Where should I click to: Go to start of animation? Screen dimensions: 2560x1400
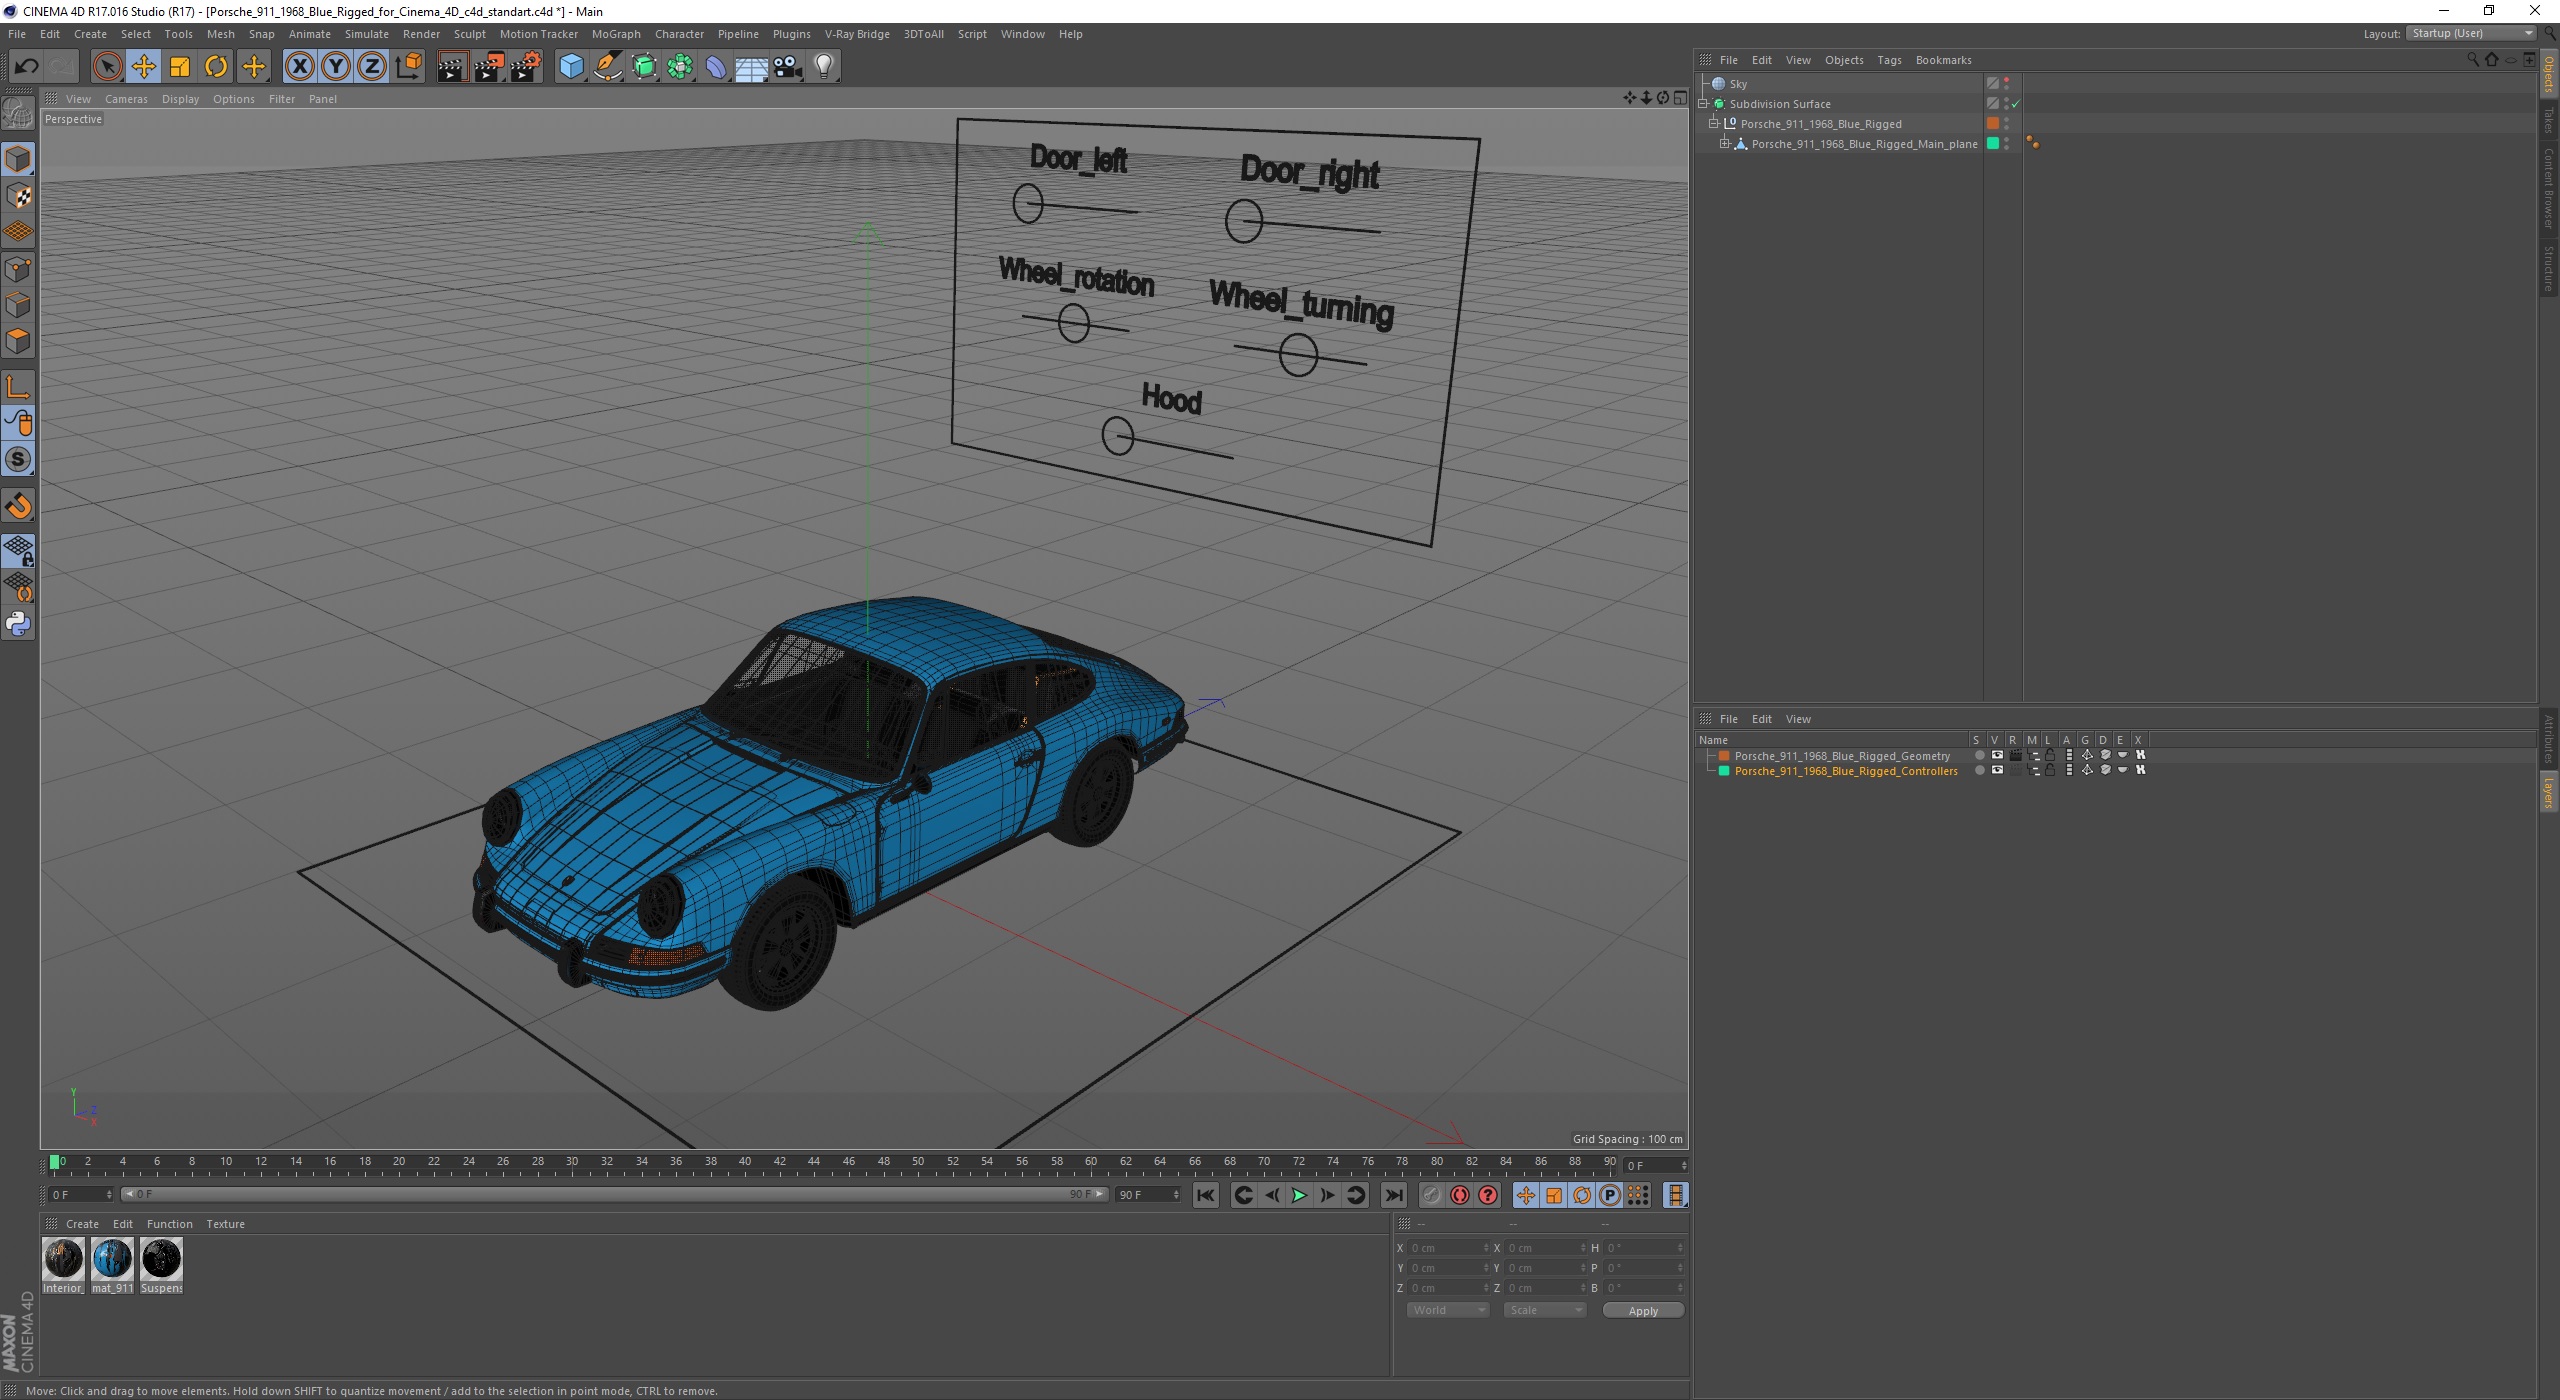(x=1206, y=1195)
